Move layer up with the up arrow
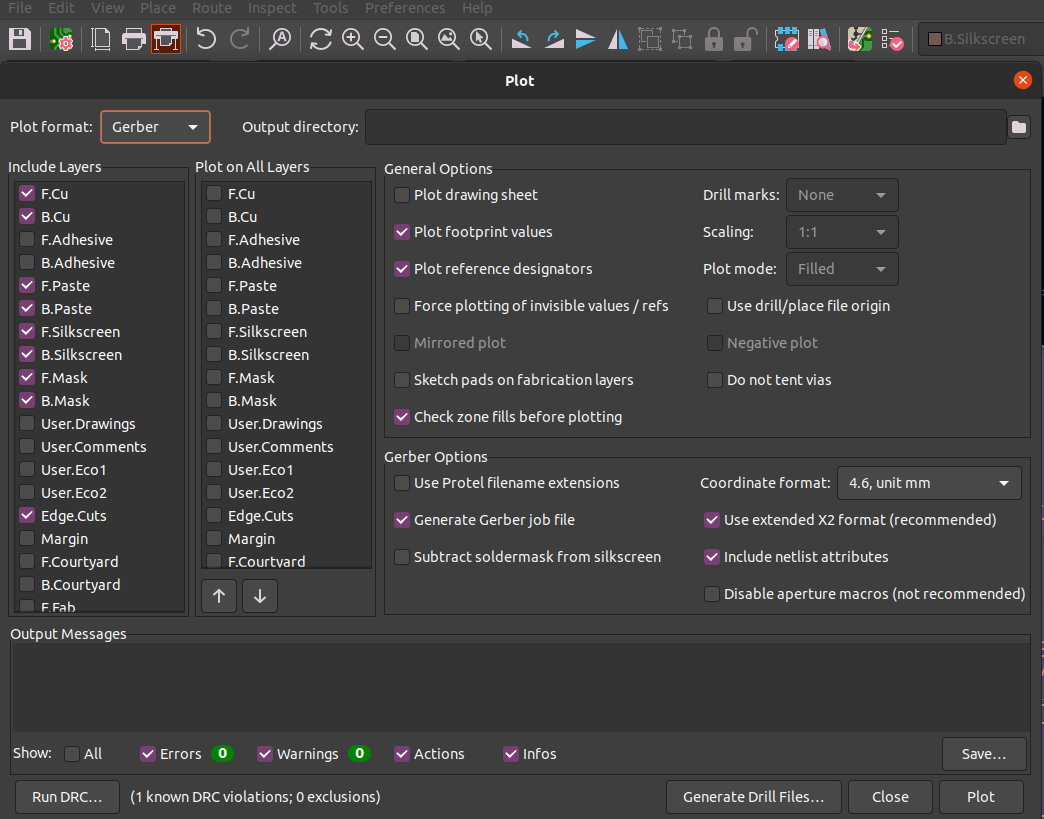 pyautogui.click(x=219, y=596)
